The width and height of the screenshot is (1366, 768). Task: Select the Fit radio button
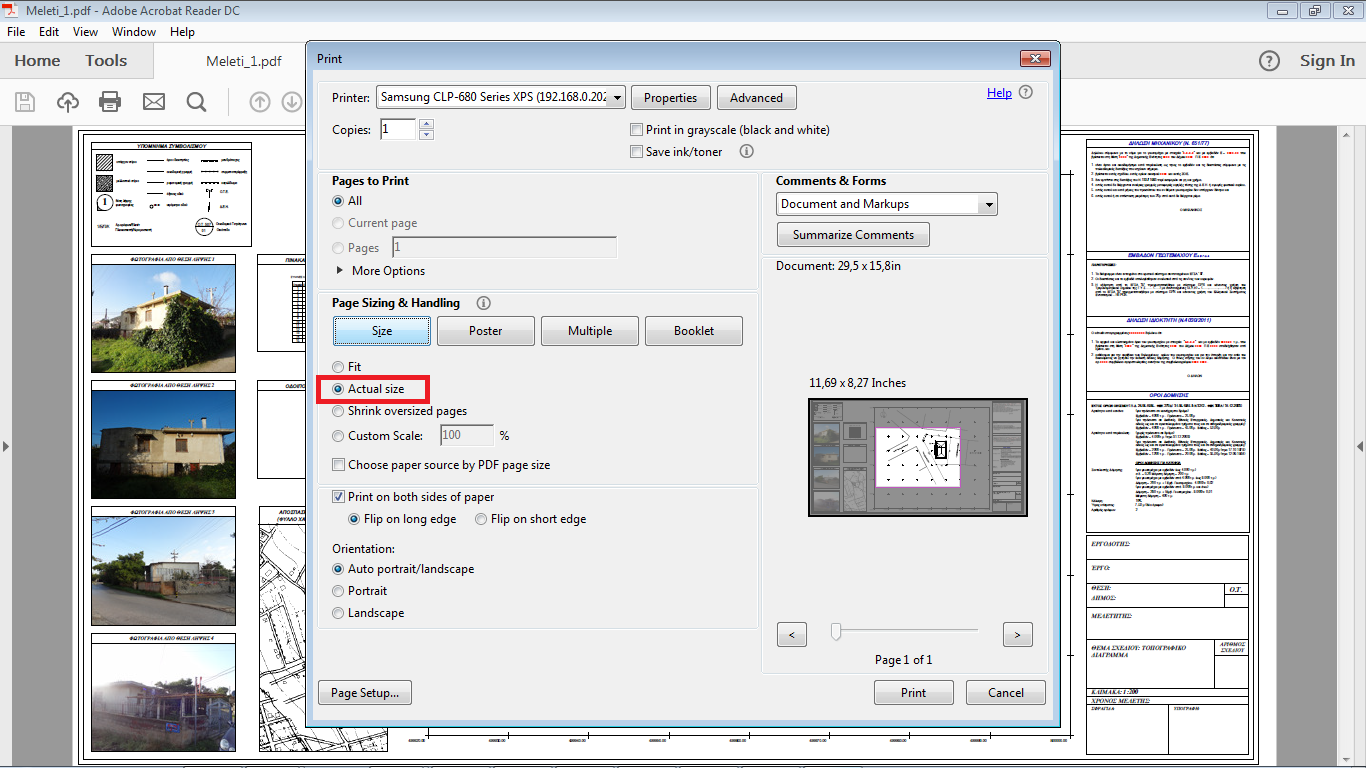tap(338, 367)
